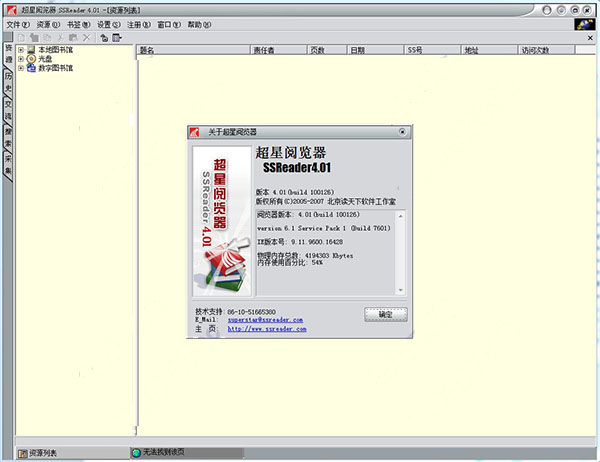Click the 物理内存总数 info line

(305, 255)
